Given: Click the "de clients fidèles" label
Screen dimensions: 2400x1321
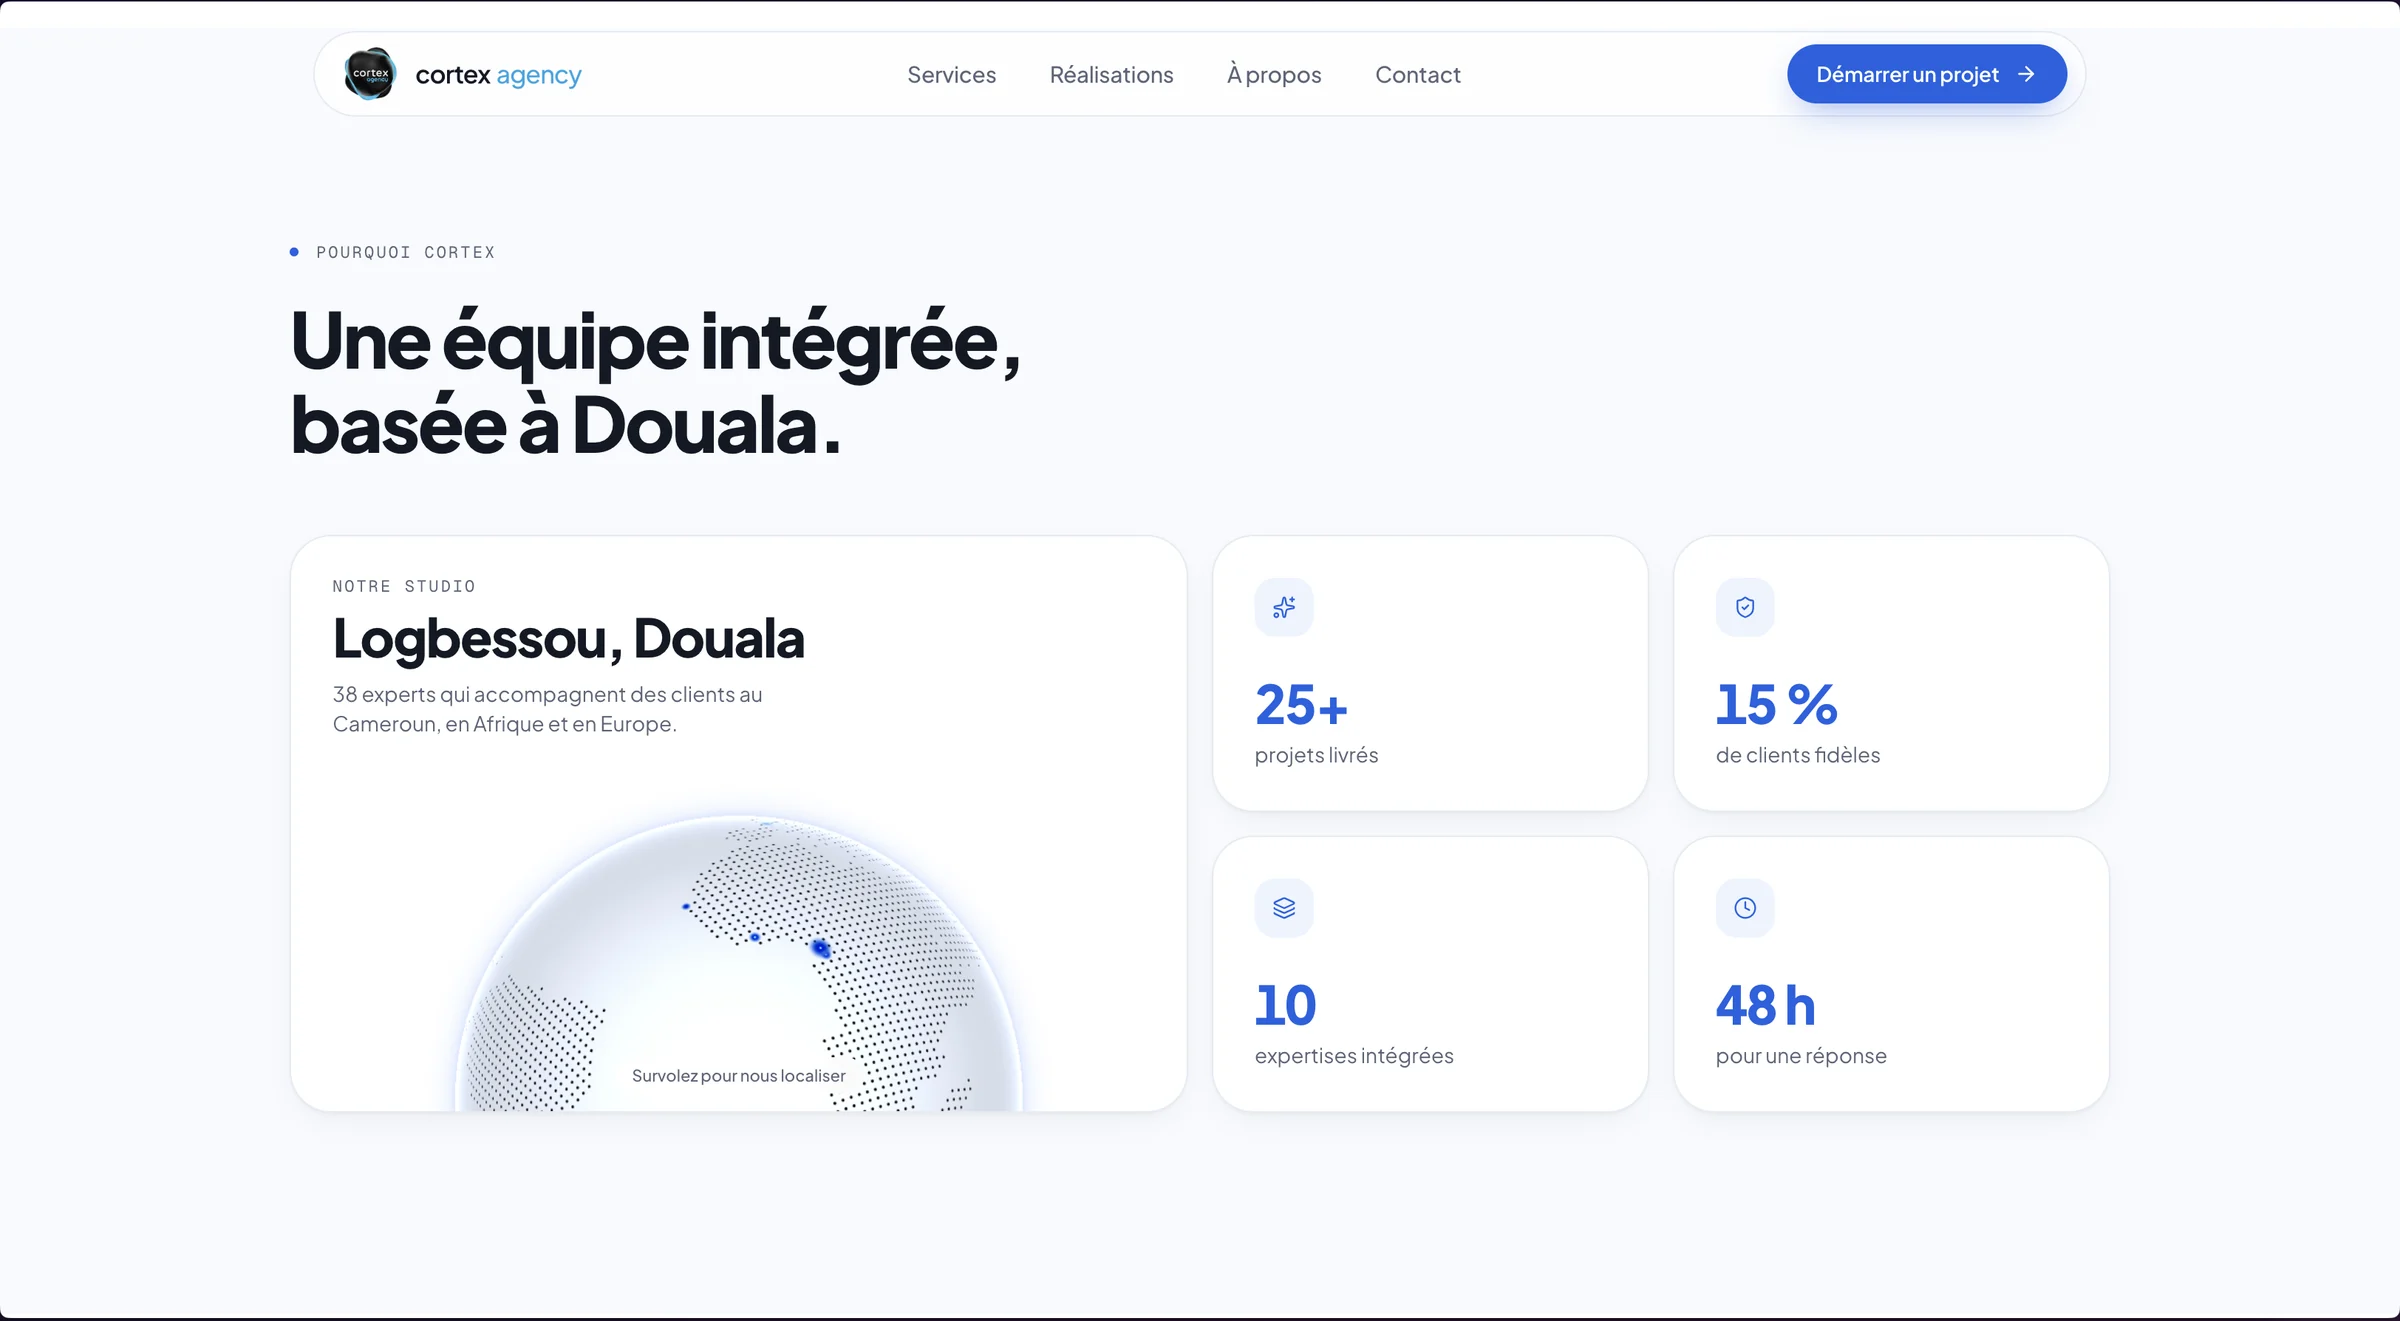Looking at the screenshot, I should 1797,755.
